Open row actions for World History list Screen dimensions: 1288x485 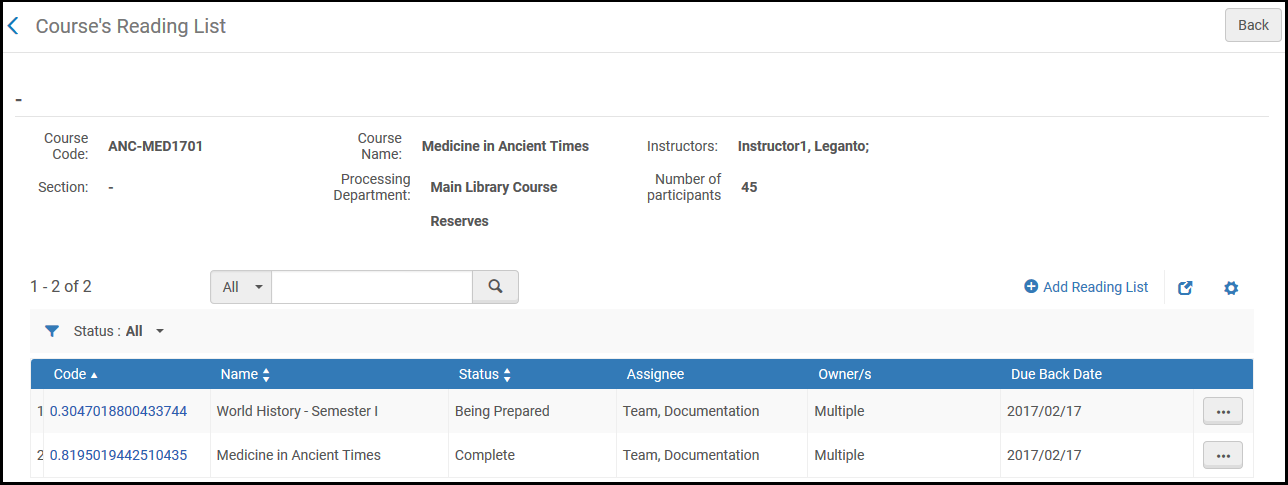1222,411
